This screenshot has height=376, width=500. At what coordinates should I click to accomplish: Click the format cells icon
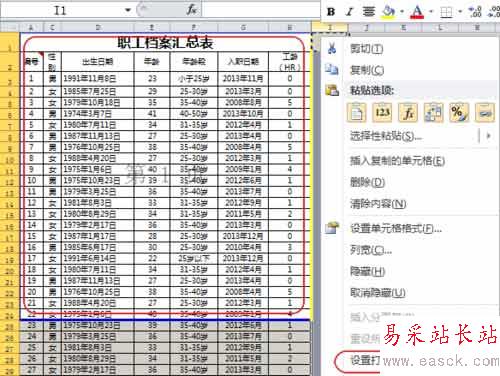(x=332, y=228)
